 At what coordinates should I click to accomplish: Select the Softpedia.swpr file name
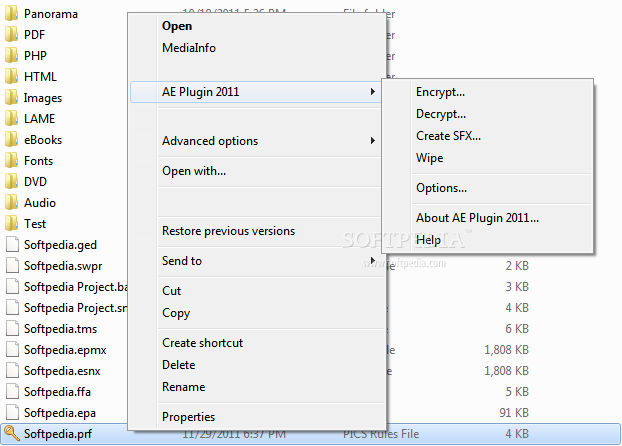pyautogui.click(x=63, y=266)
